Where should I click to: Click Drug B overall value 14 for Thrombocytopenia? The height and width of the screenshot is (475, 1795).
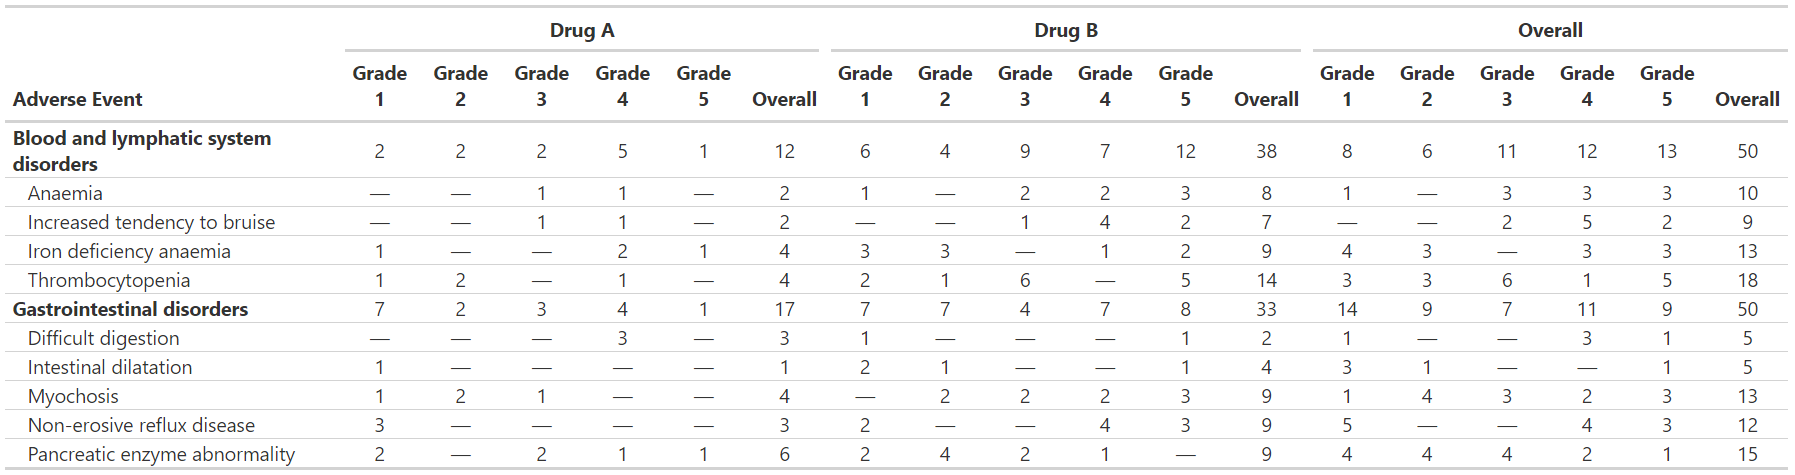coord(1266,280)
